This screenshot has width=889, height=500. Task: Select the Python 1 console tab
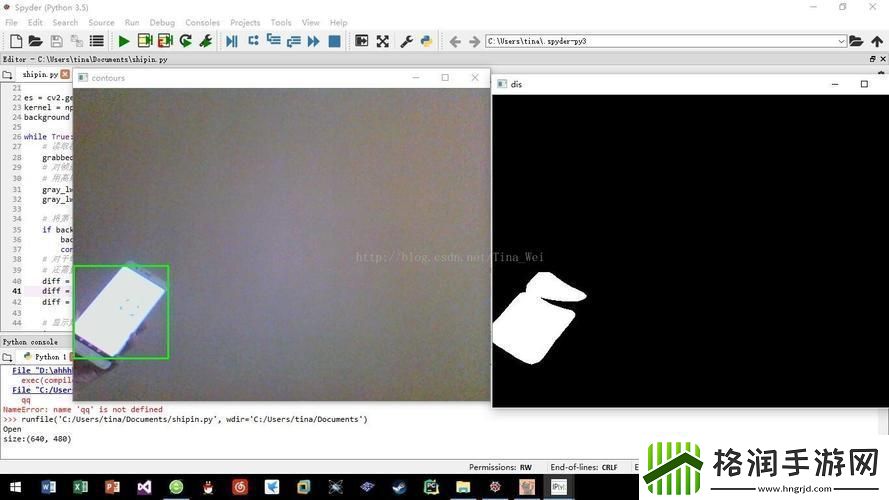(48, 356)
